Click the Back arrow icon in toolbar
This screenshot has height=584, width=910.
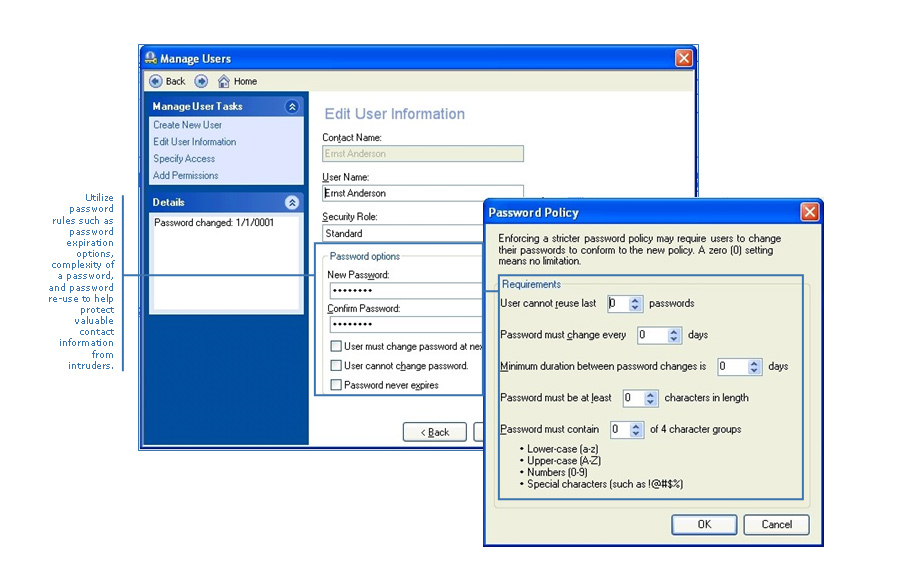tap(155, 81)
